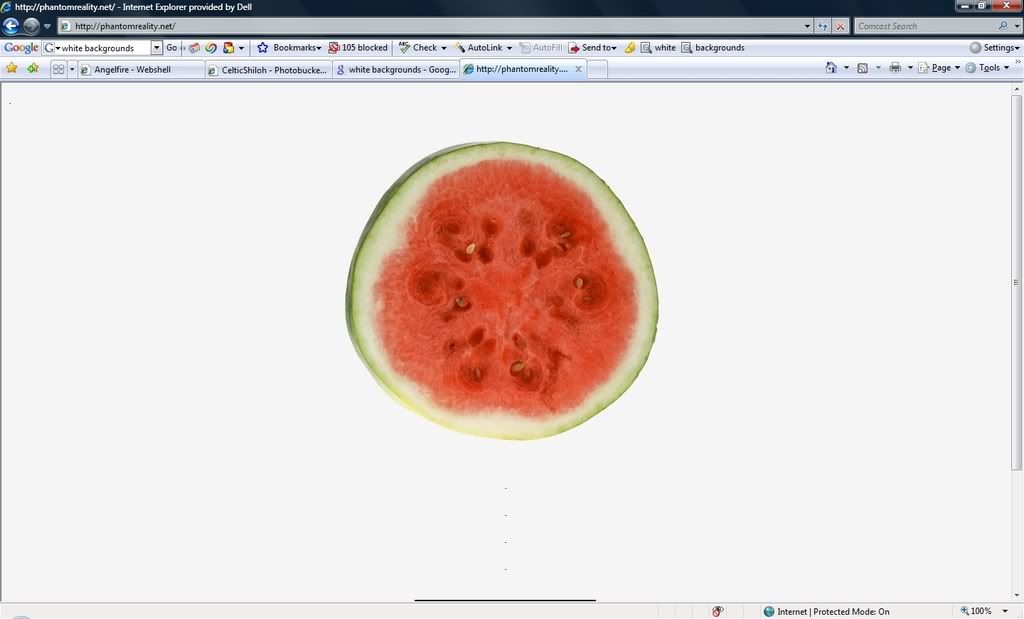The height and width of the screenshot is (619, 1024).
Task: Switch to the Angelfire - Webshell tab
Action: (141, 70)
